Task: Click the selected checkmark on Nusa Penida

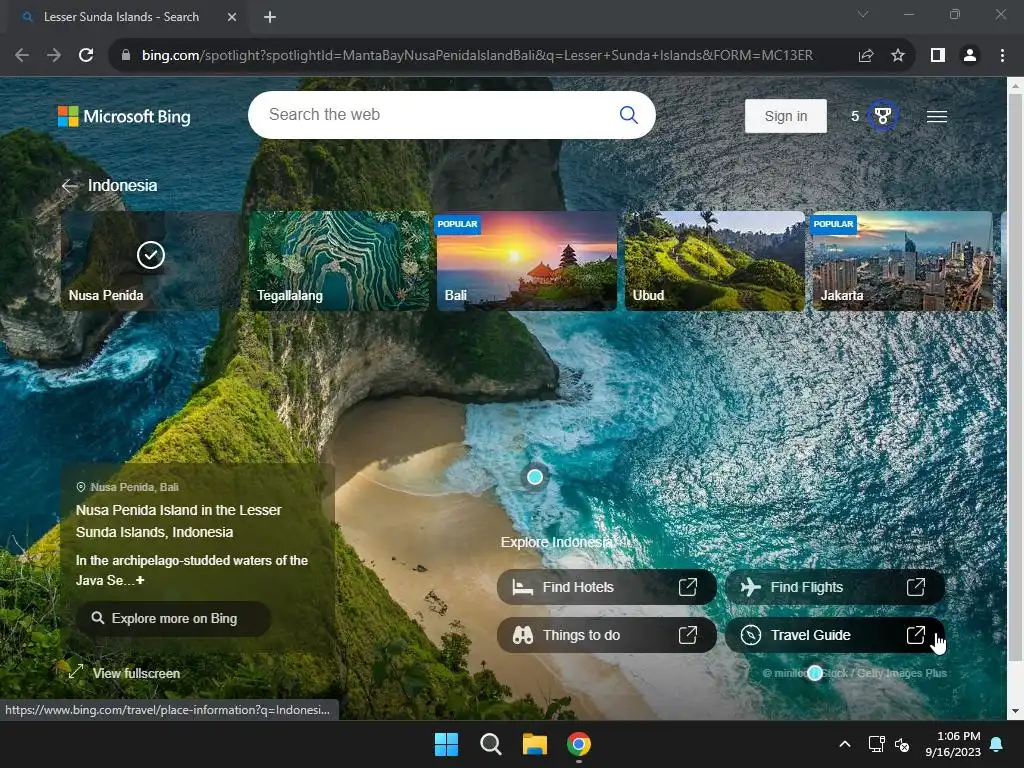Action: [x=151, y=255]
